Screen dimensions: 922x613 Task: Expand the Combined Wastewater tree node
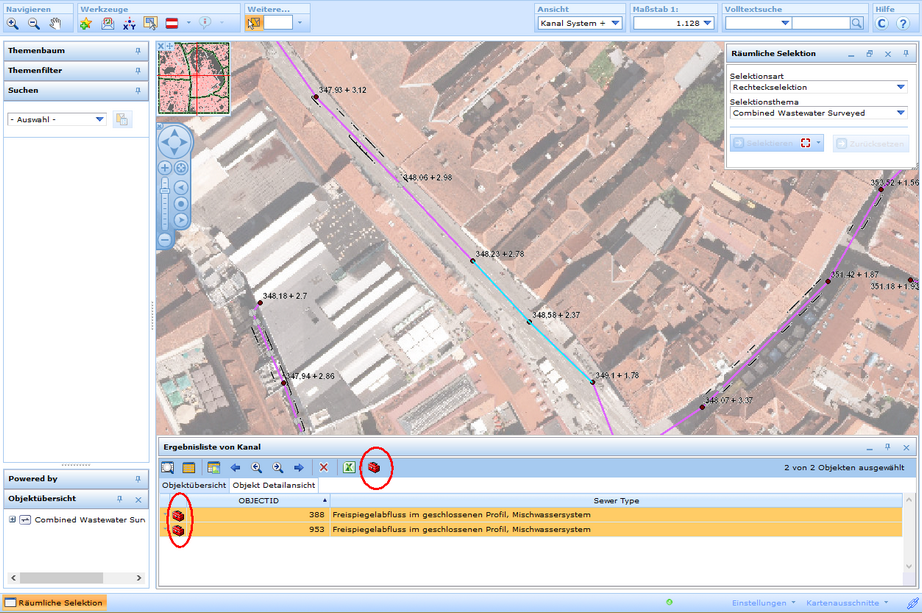tap(13, 520)
